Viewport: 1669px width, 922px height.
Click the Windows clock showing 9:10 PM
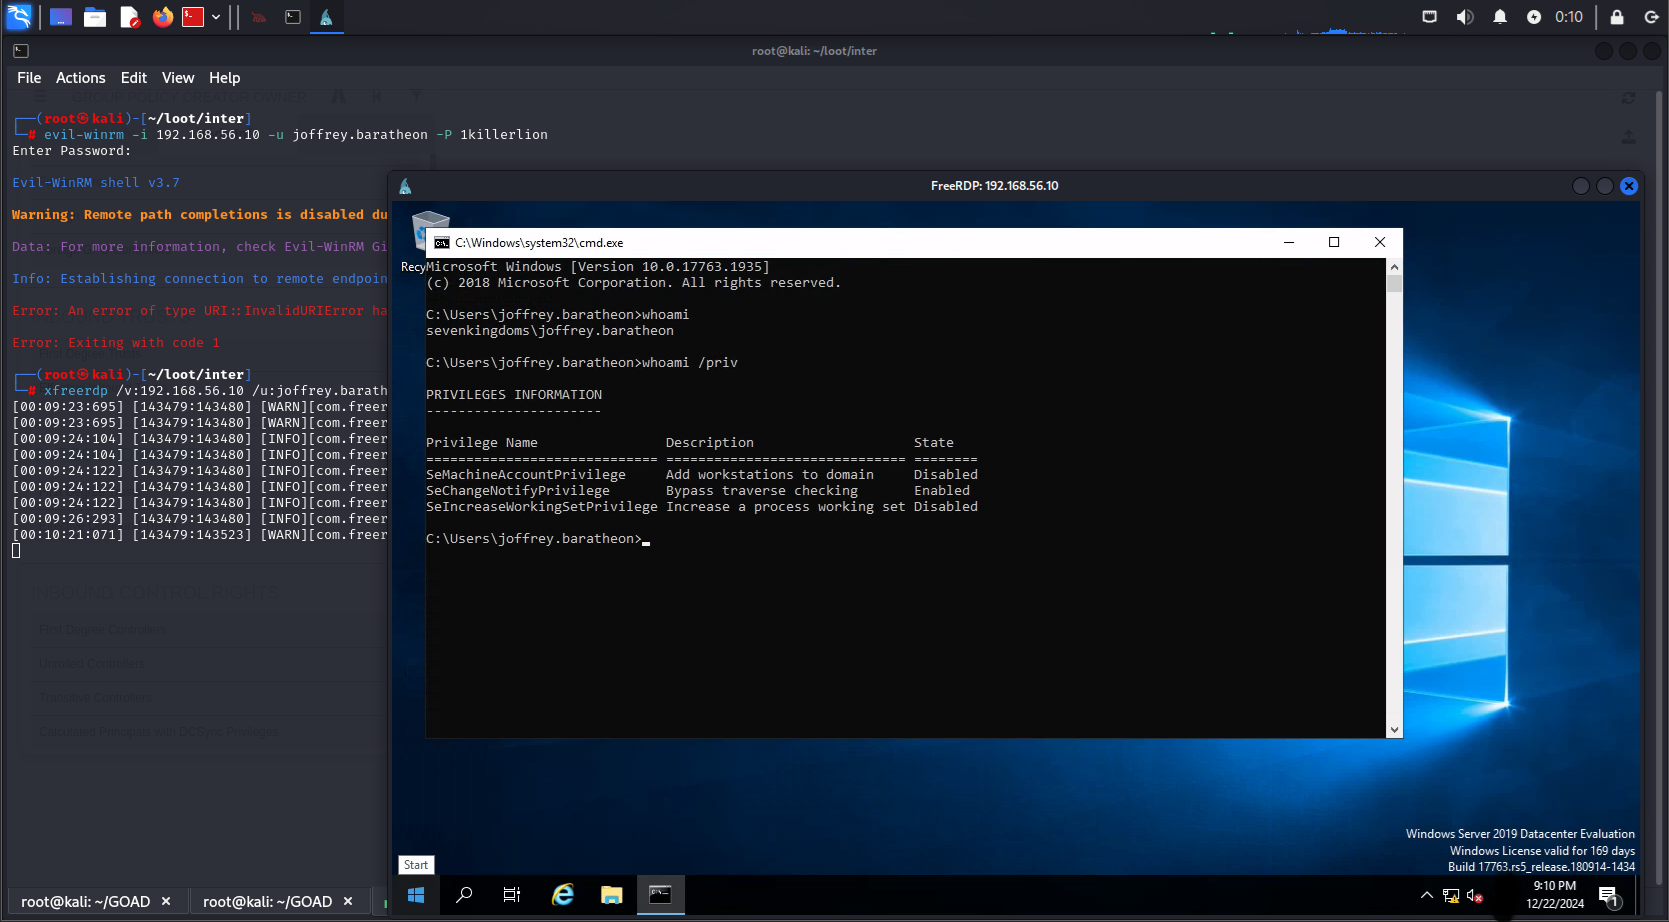(1554, 894)
